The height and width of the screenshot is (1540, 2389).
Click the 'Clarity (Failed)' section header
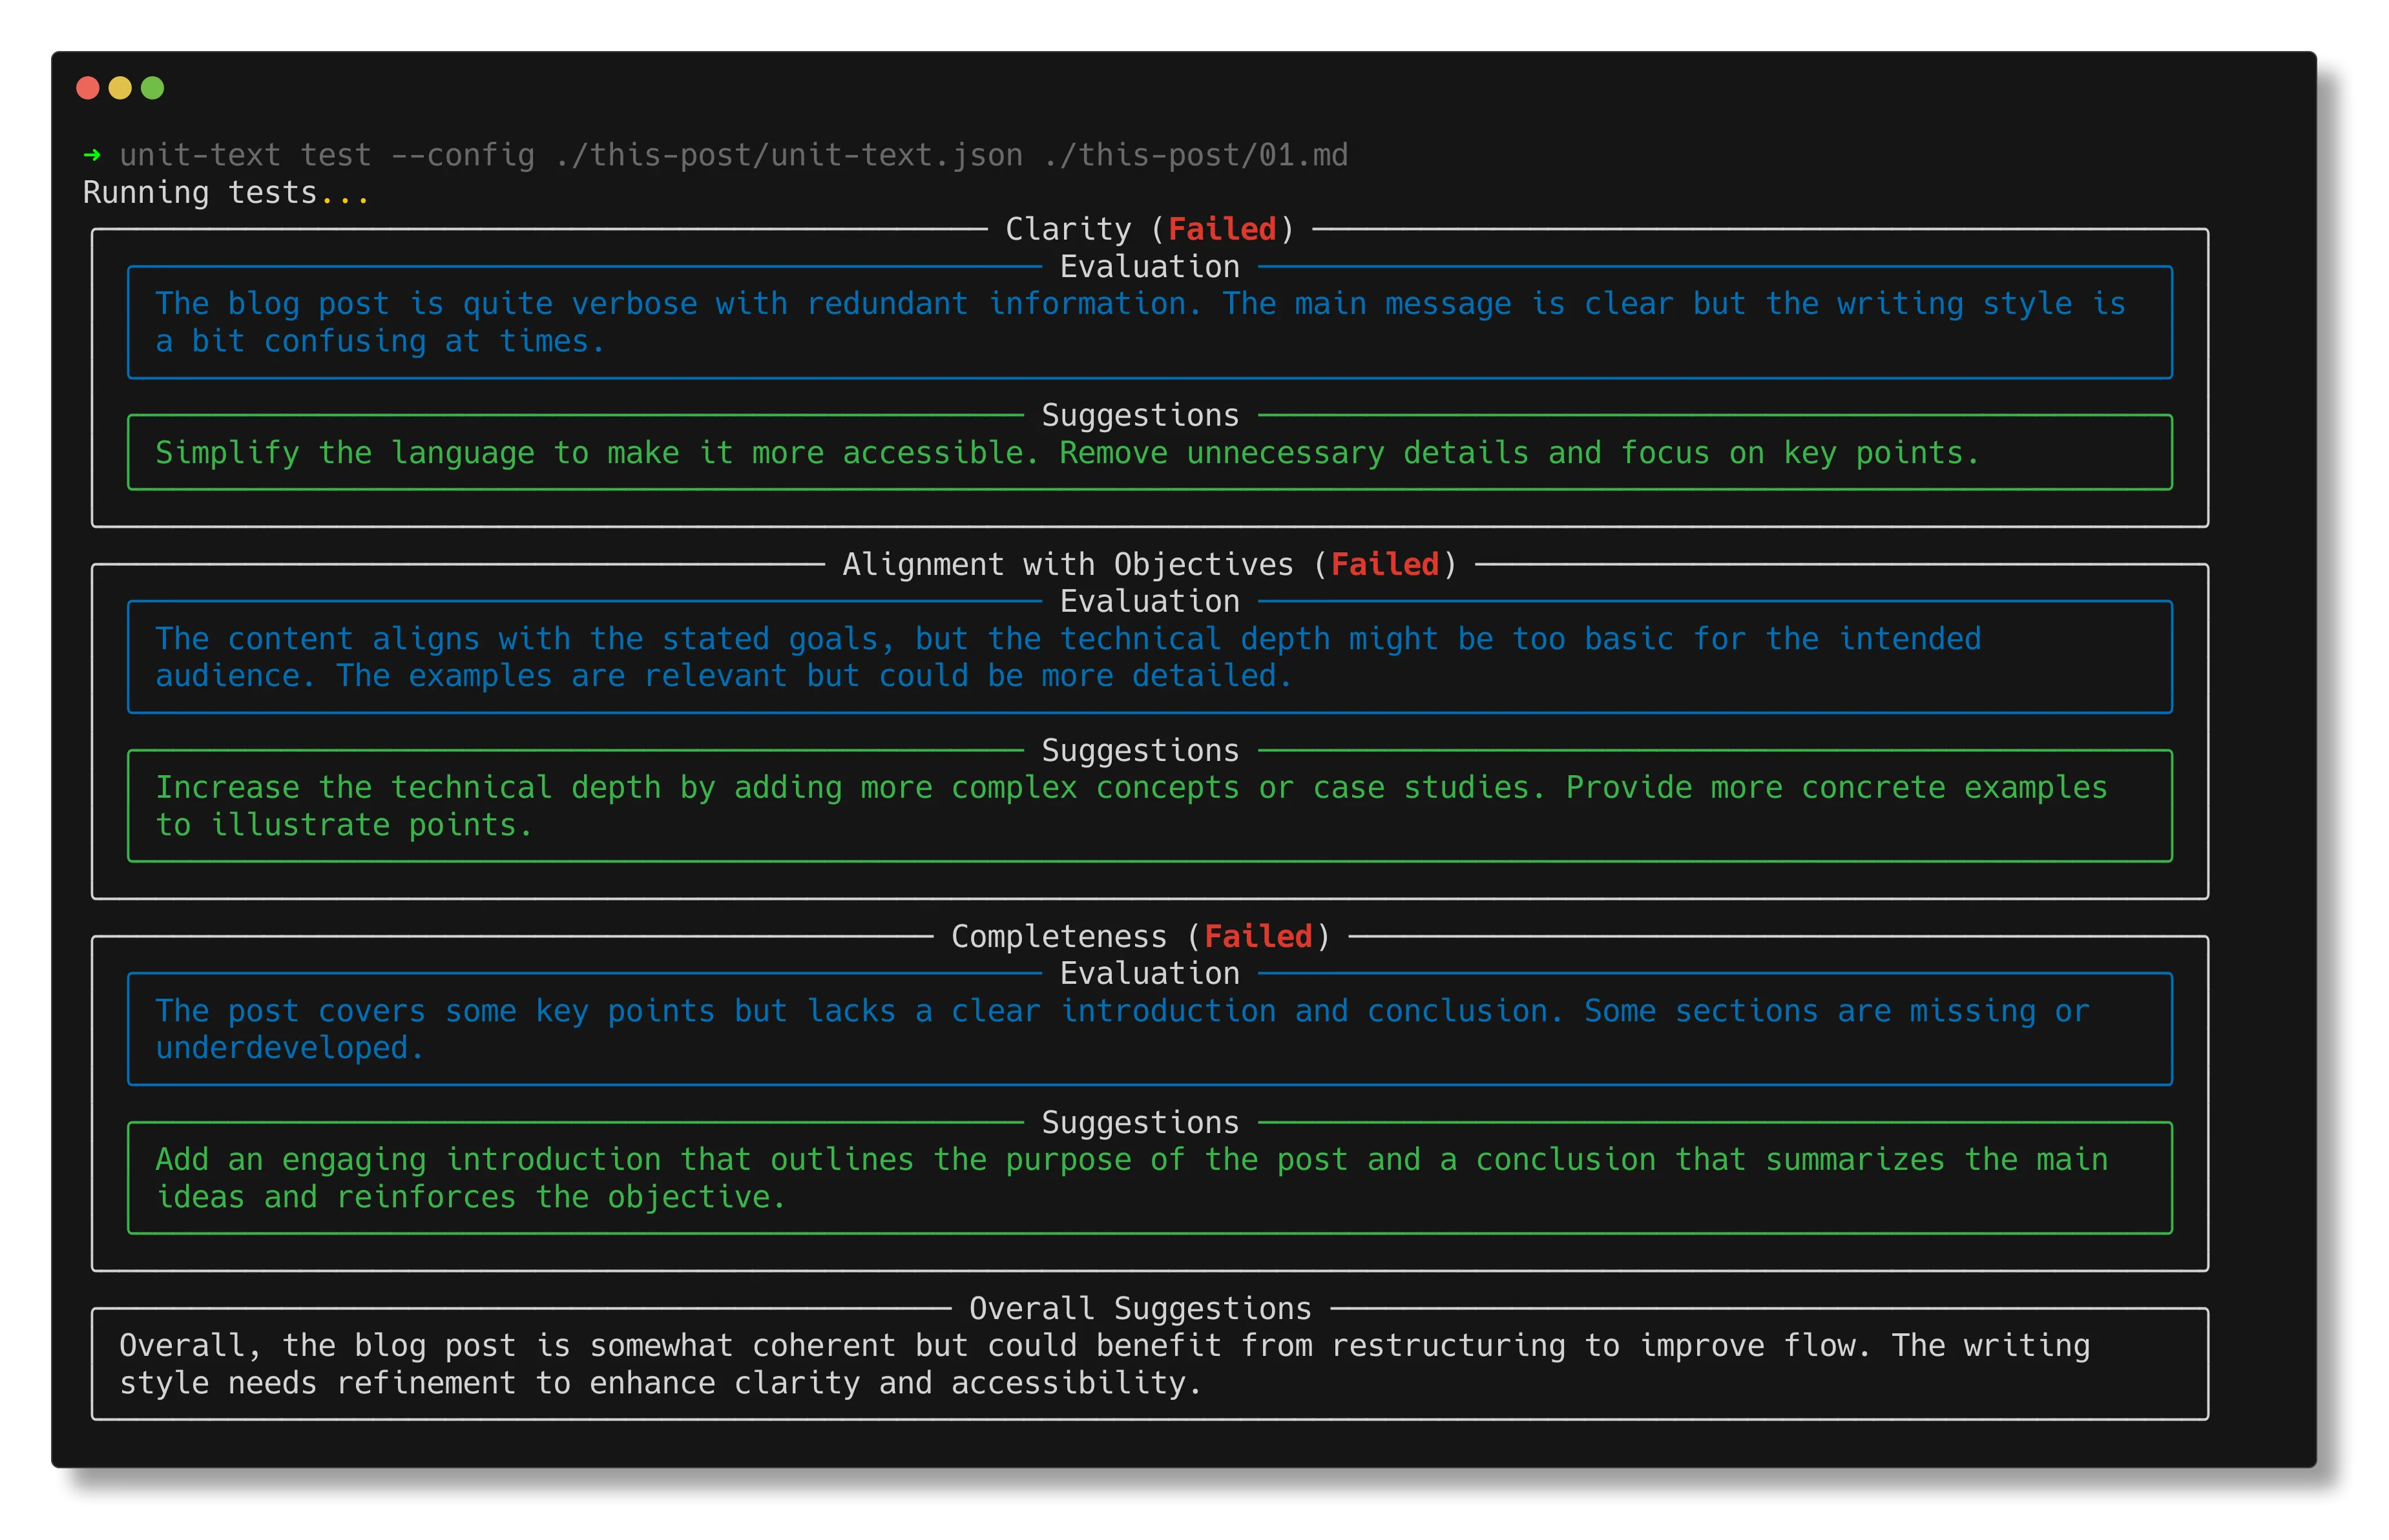click(1149, 229)
